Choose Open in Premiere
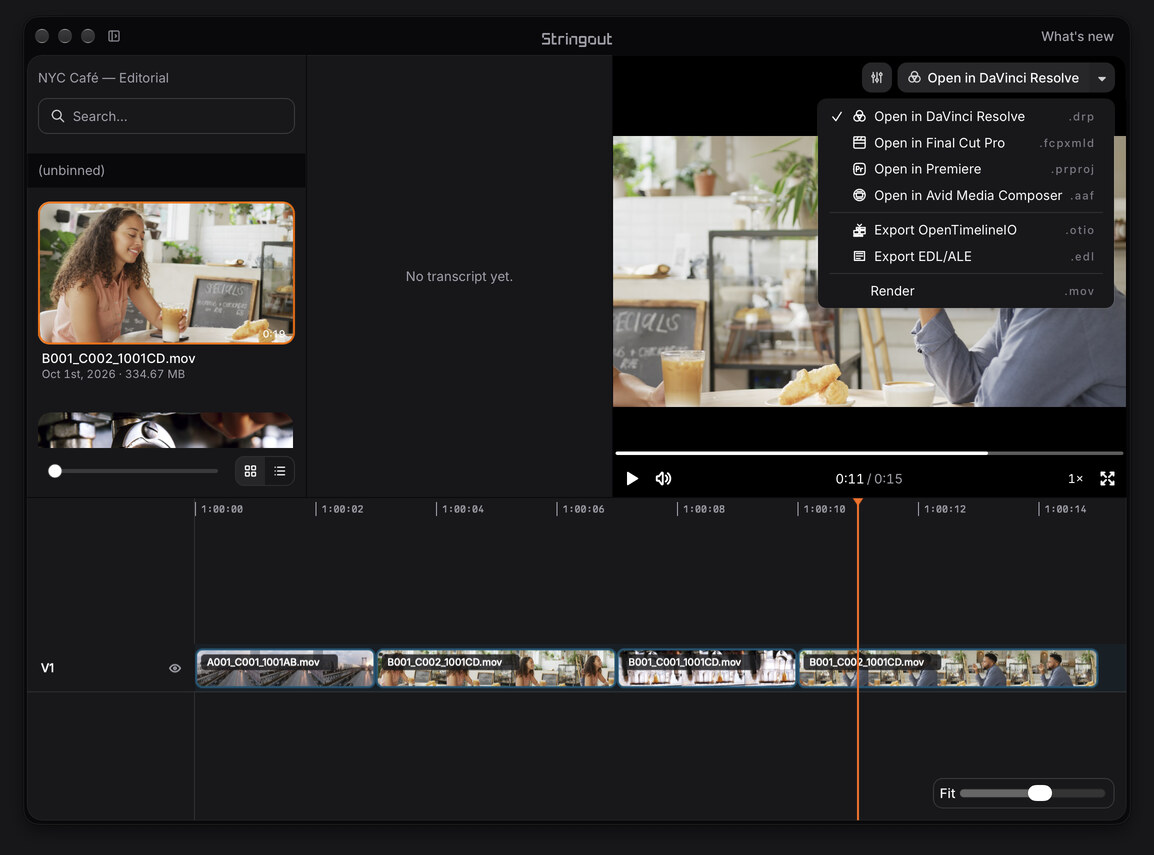 966,169
